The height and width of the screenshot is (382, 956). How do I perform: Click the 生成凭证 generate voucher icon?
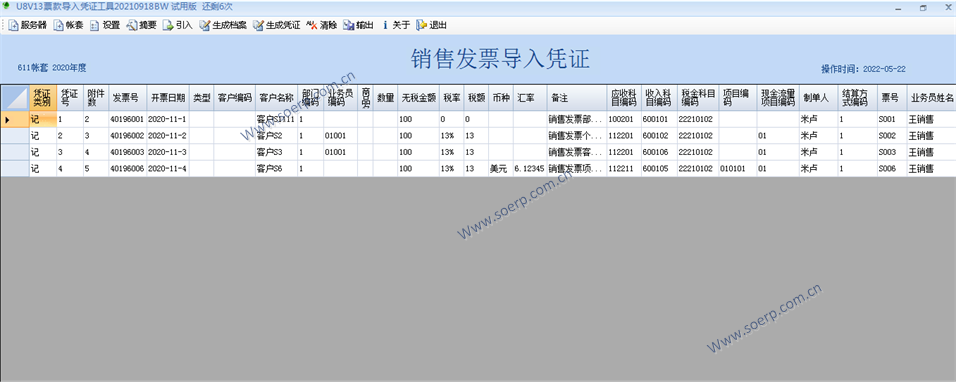tap(259, 26)
